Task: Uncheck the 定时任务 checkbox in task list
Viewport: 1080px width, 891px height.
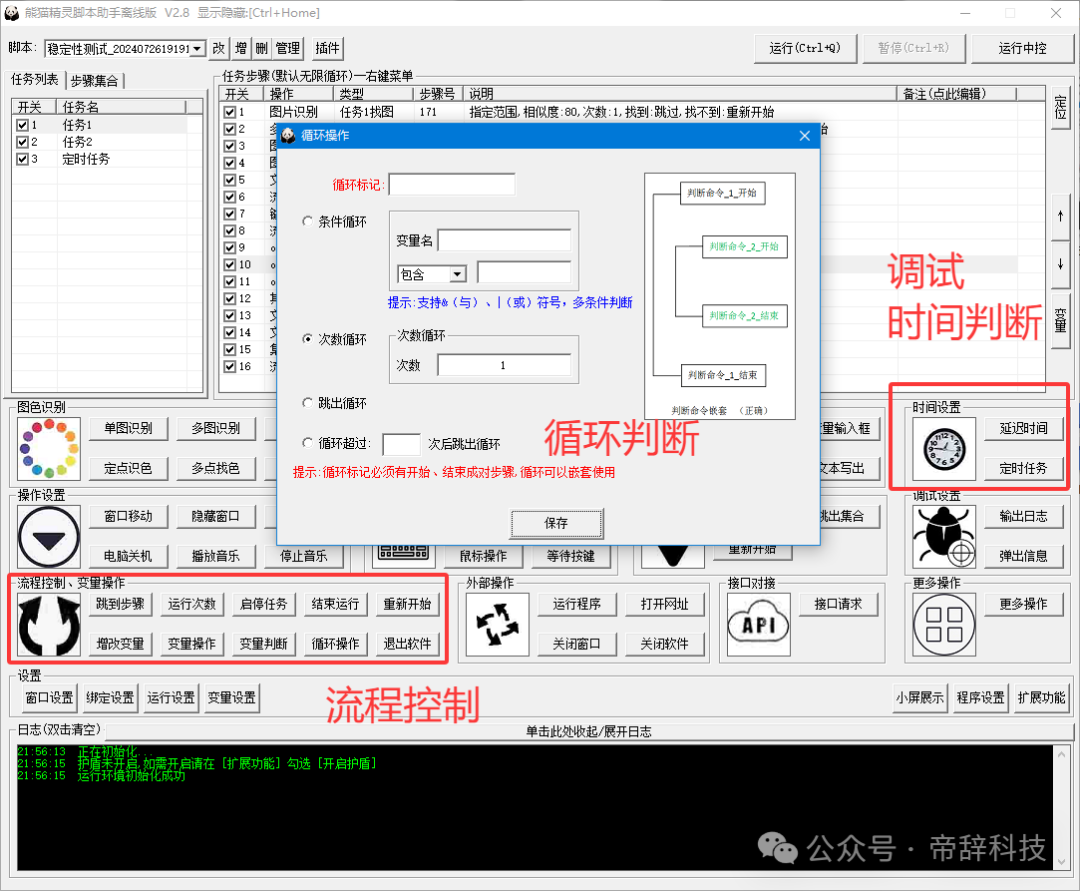Action: [22, 159]
